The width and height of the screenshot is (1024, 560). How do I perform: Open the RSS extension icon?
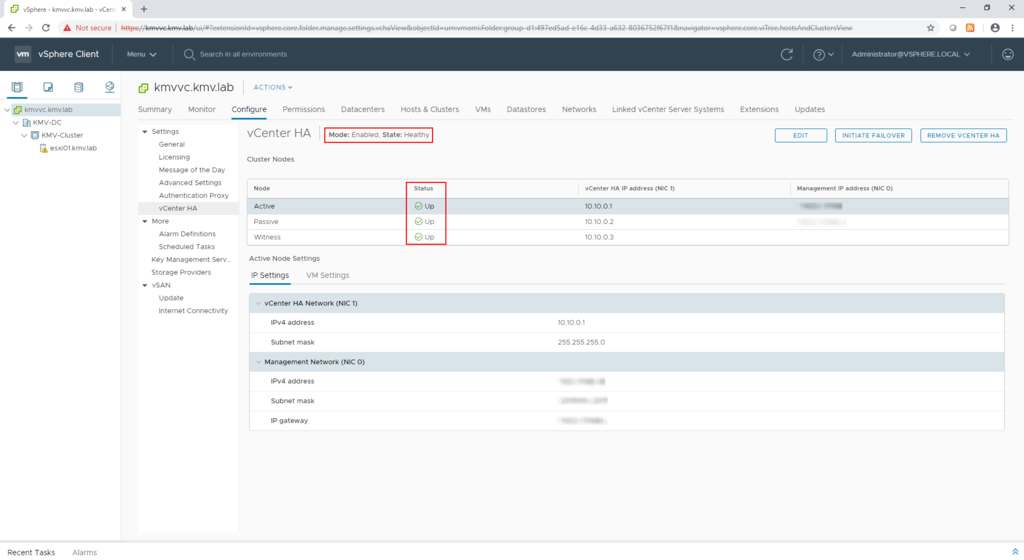click(x=970, y=28)
